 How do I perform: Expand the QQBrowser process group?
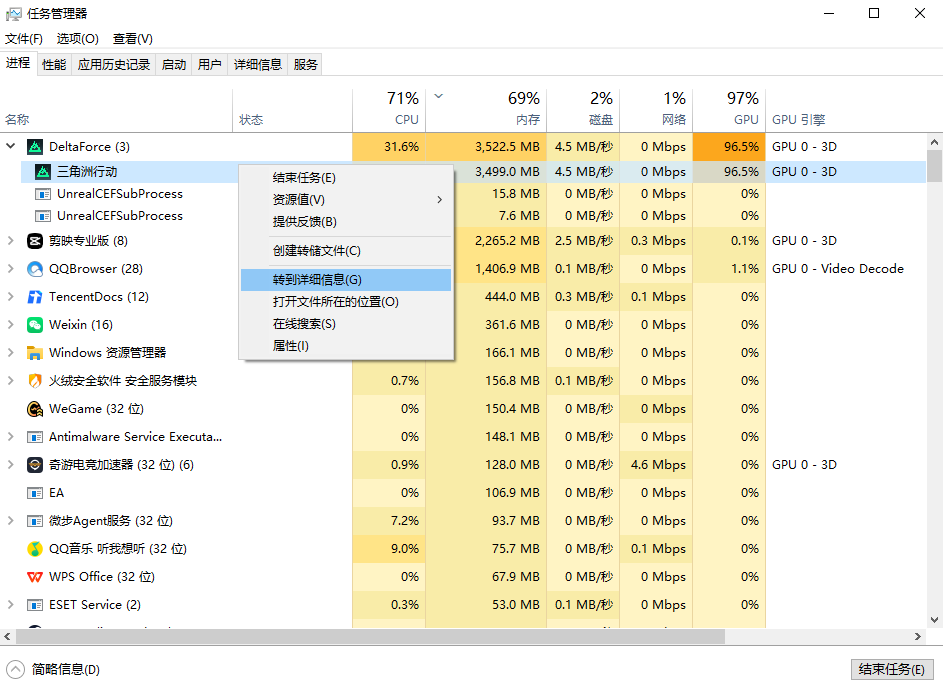coord(11,269)
